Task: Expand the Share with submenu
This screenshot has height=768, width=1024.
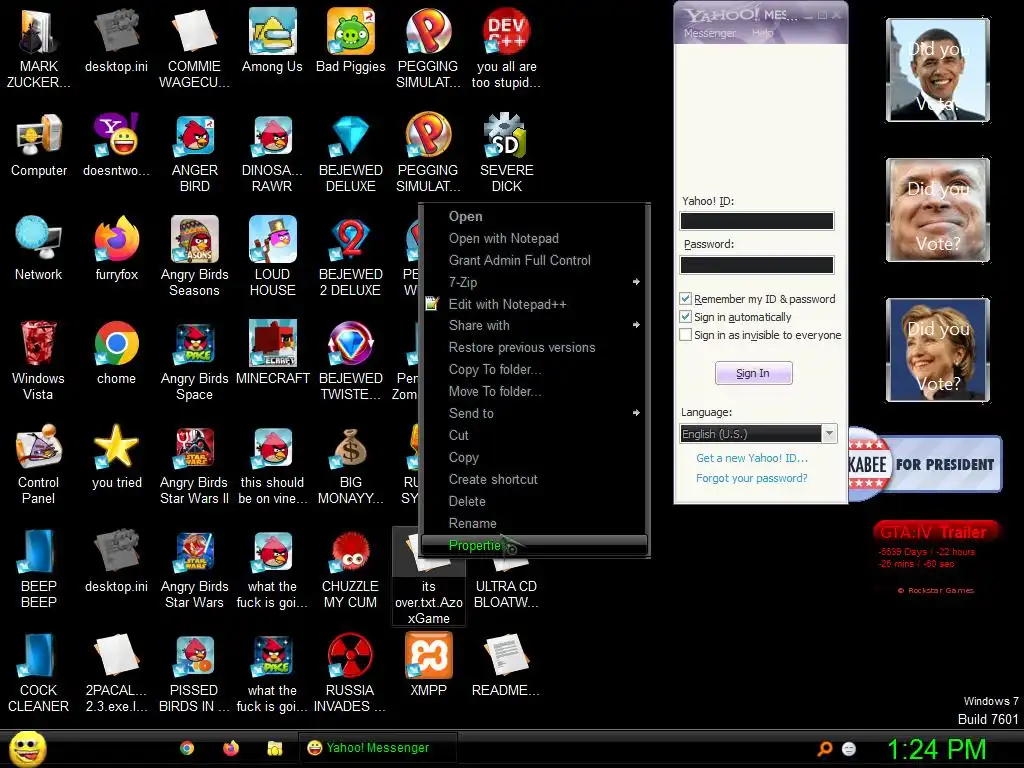Action: (x=535, y=325)
